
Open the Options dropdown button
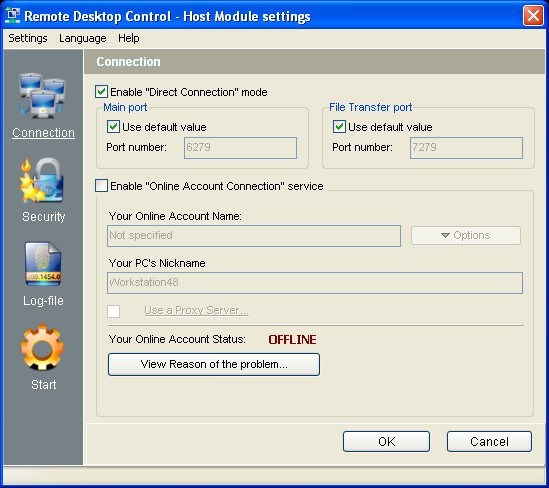point(466,235)
